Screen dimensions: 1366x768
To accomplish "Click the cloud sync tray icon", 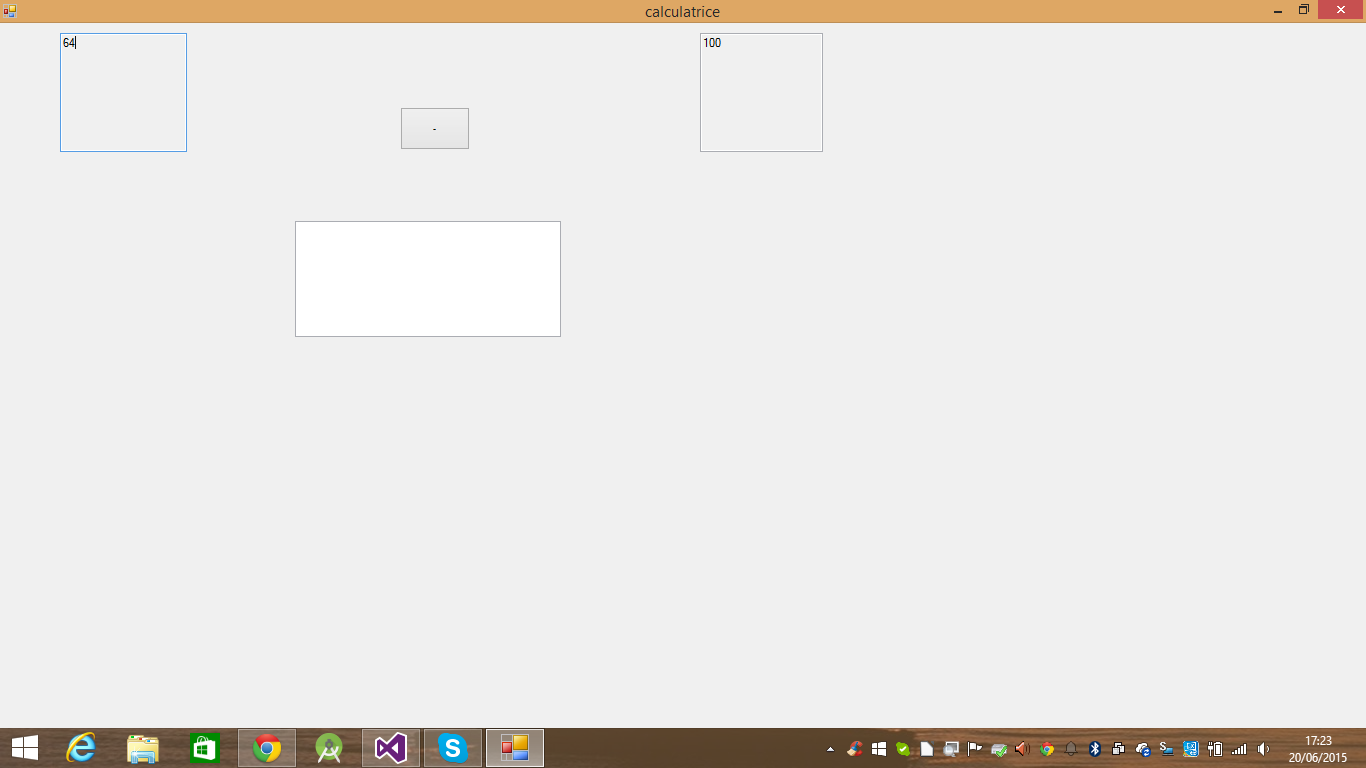I will click(1143, 749).
